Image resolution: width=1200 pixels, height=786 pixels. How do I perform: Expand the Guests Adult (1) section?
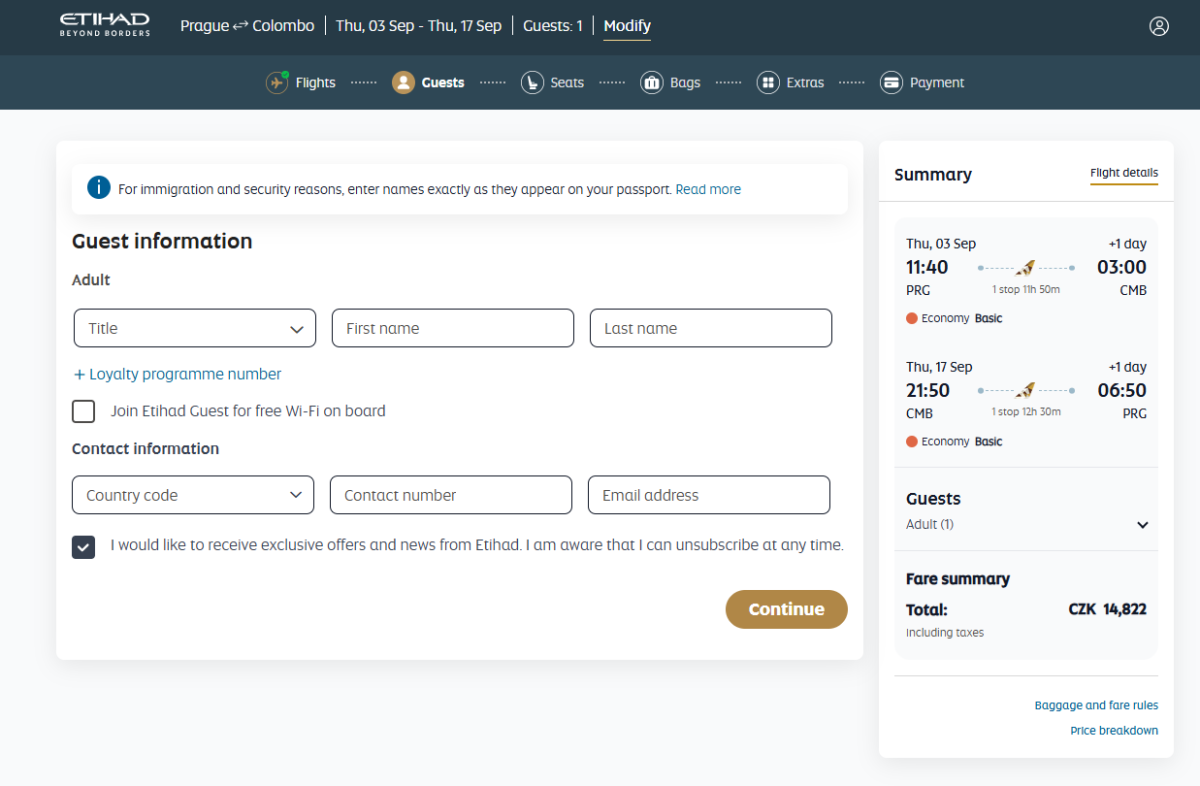coord(1142,525)
